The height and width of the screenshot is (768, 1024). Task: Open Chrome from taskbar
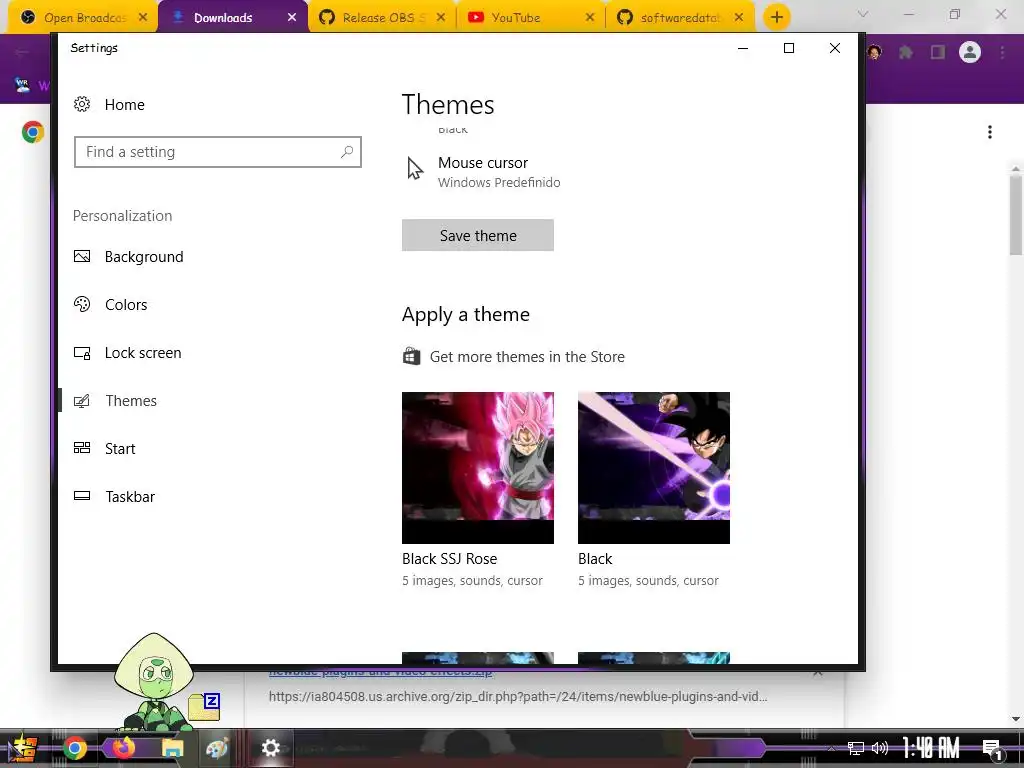[74, 748]
